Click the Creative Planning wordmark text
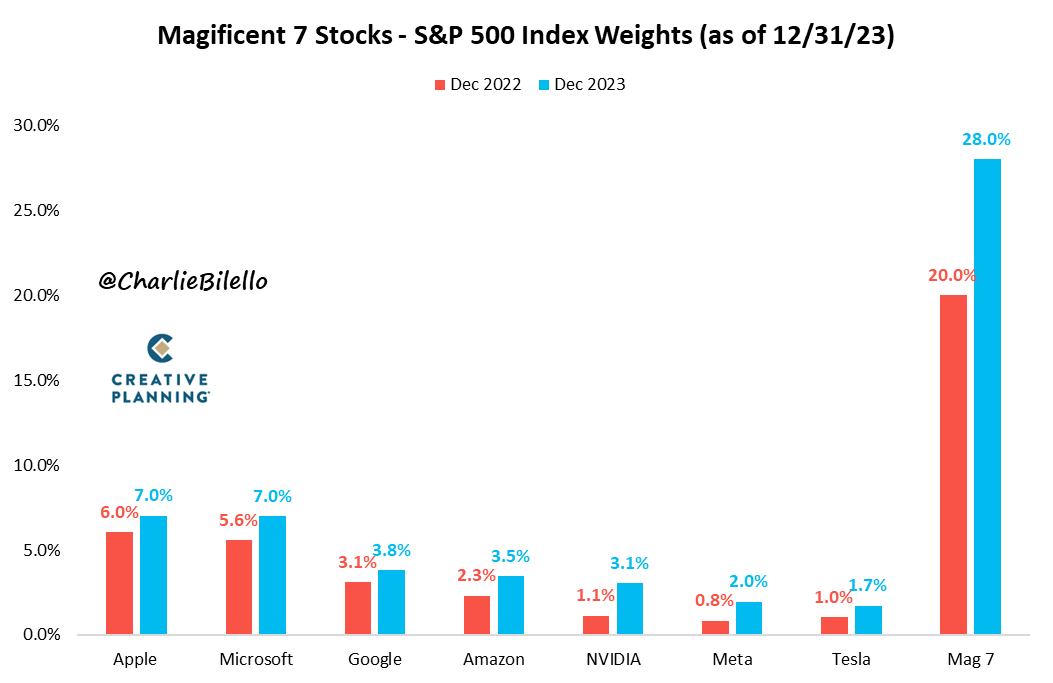The width and height of the screenshot is (1053, 683). click(160, 387)
